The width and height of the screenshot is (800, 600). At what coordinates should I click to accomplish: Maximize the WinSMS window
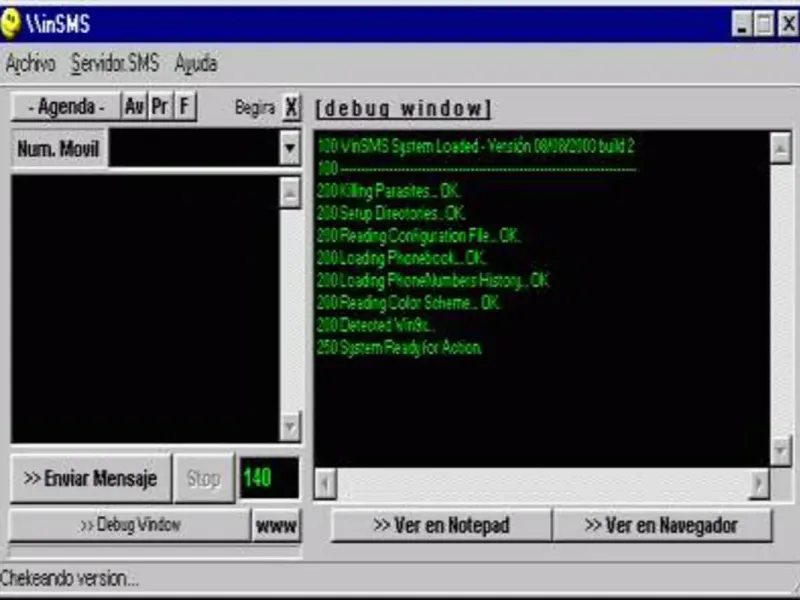[x=764, y=24]
